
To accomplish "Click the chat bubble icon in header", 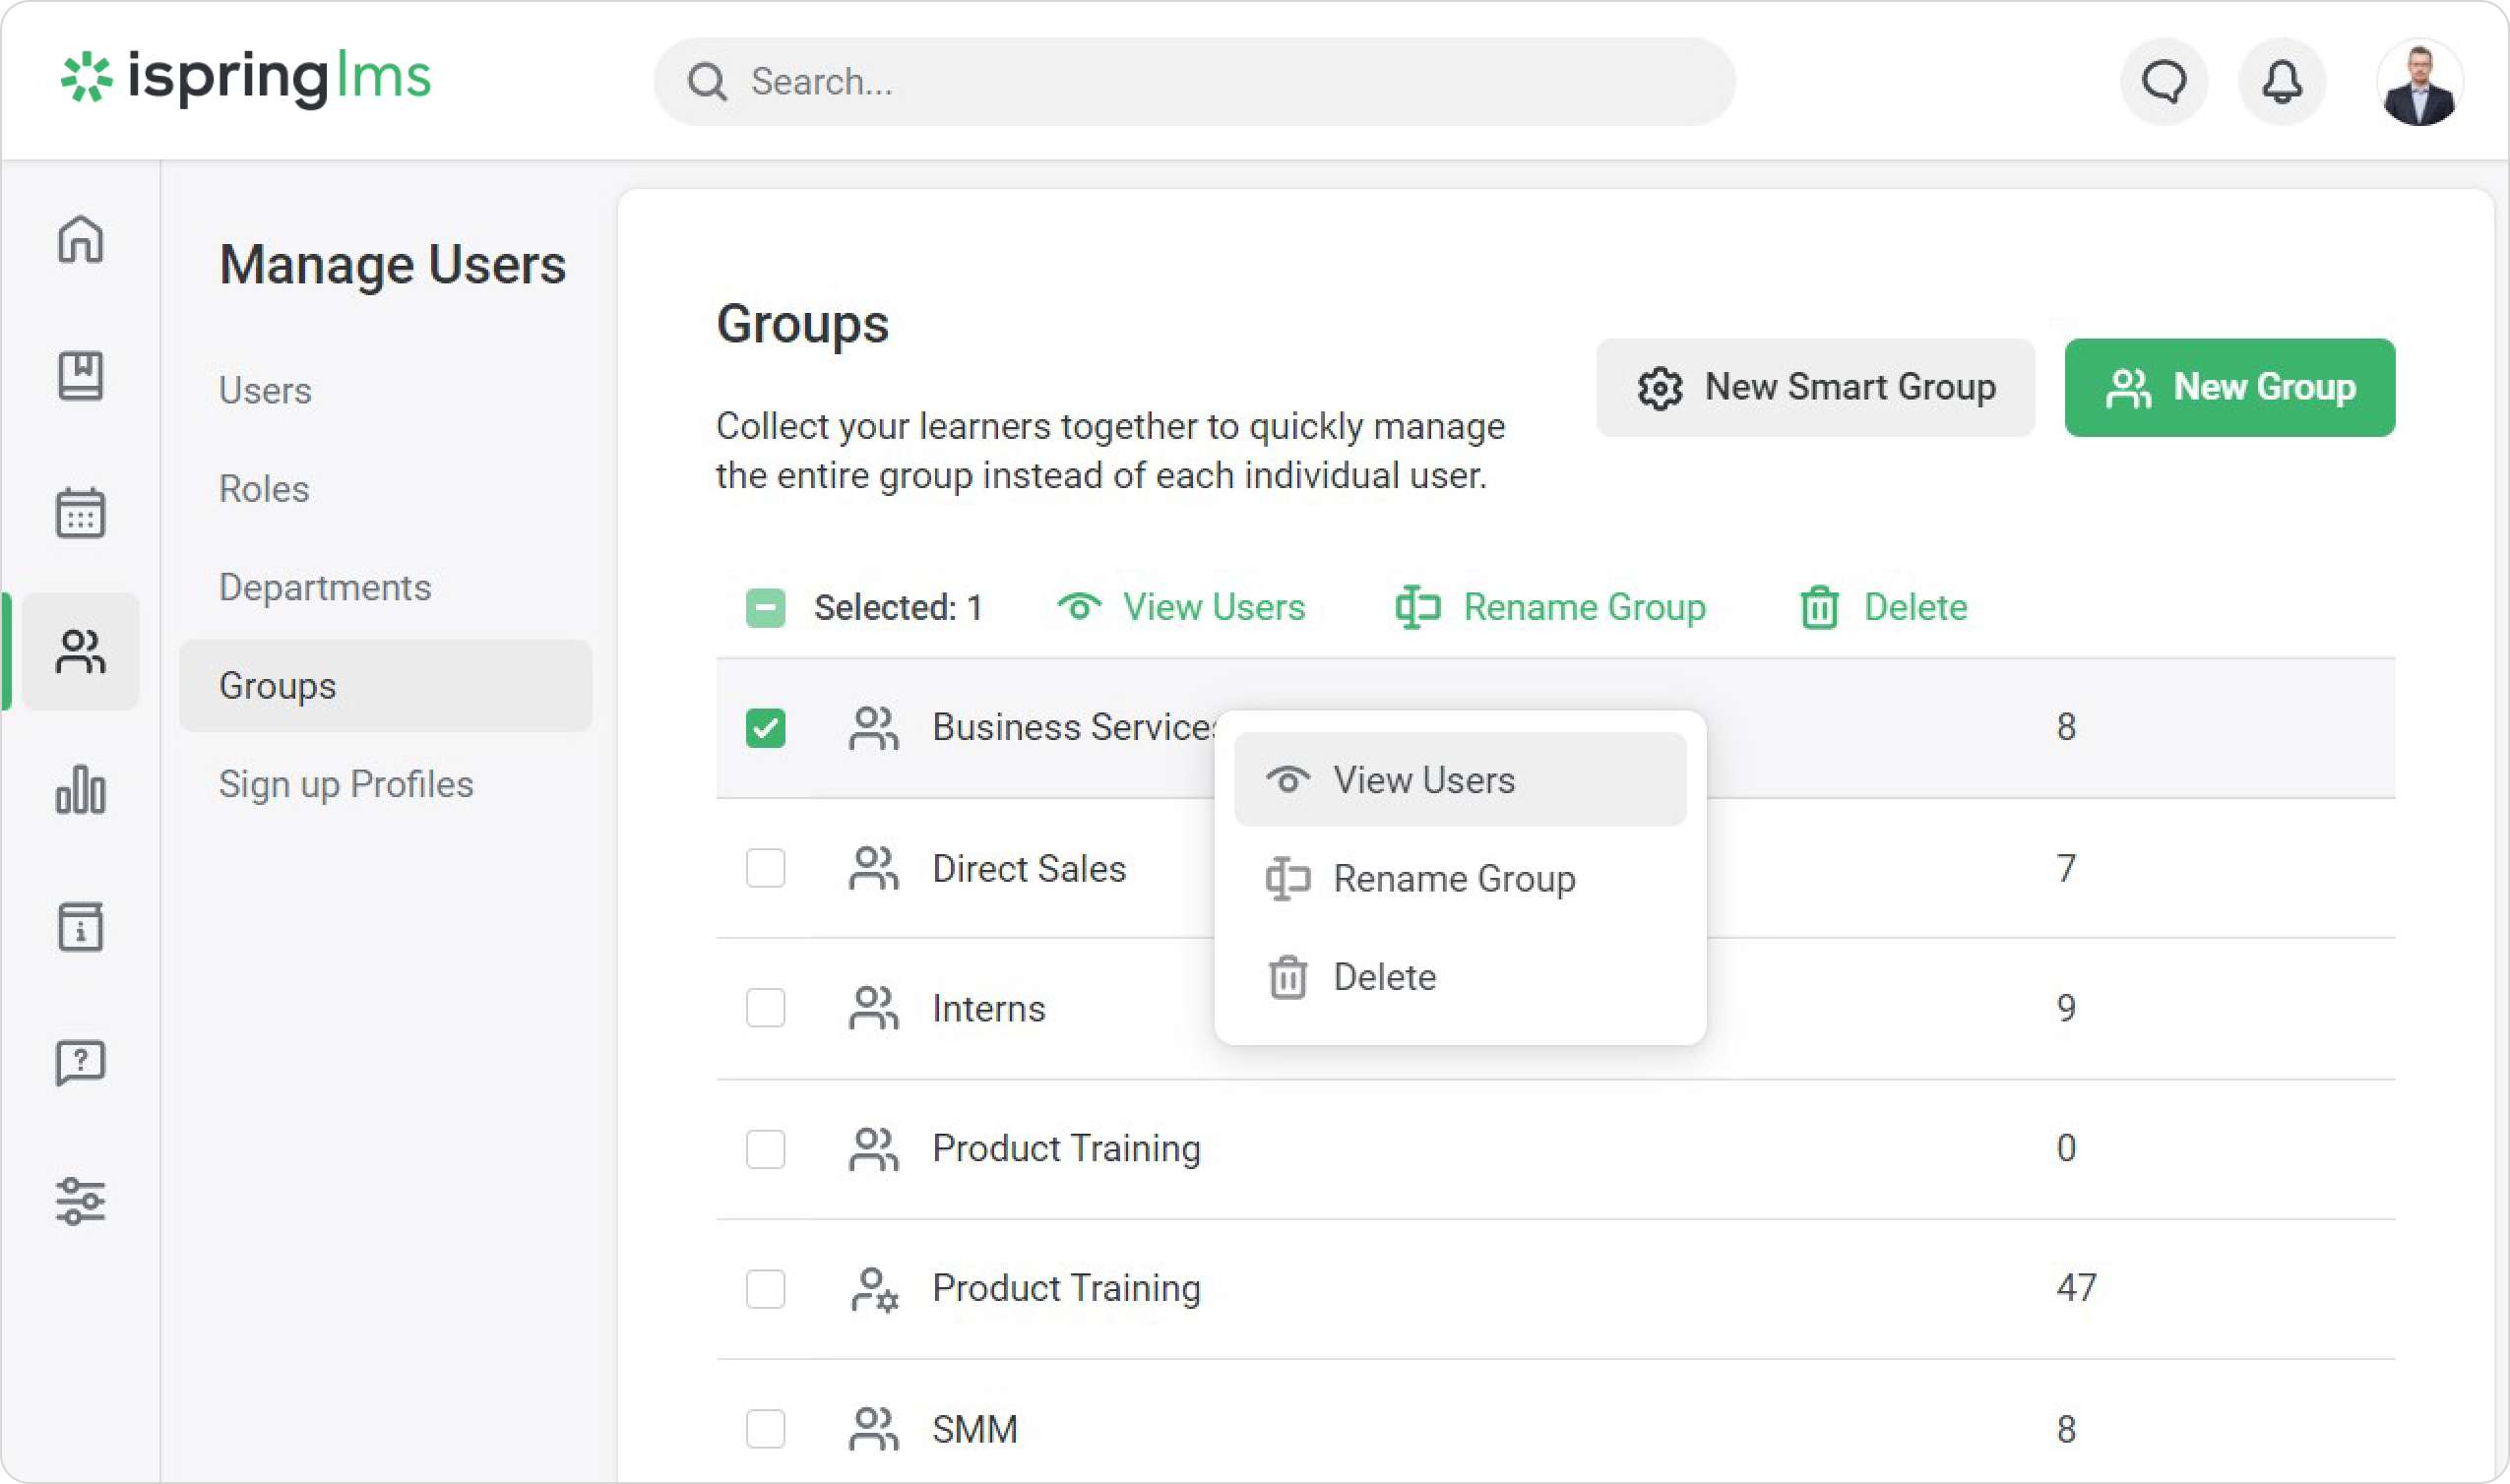I will click(x=2163, y=82).
